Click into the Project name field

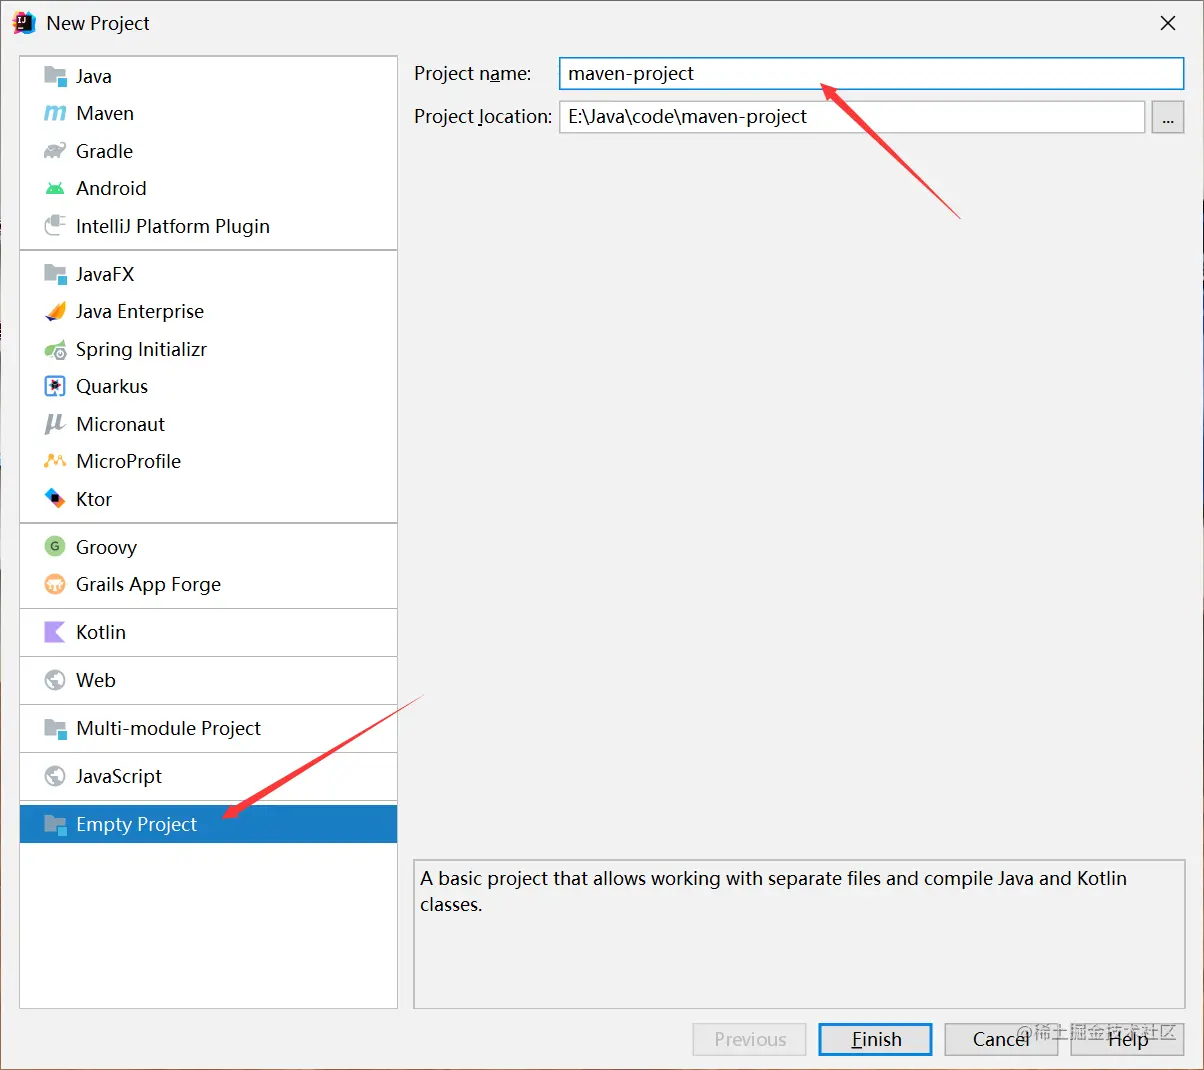tap(871, 73)
